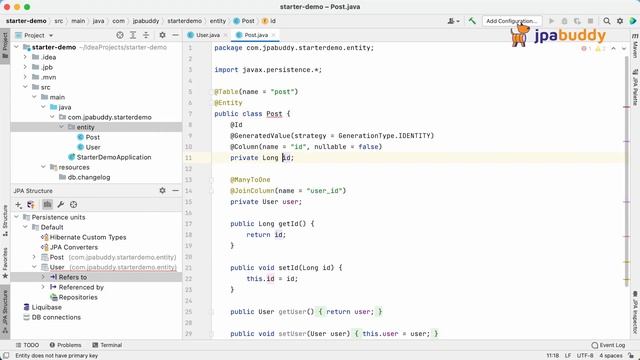The height and width of the screenshot is (360, 640).
Task: Collapse Persistence units node
Action: pos(16,217)
